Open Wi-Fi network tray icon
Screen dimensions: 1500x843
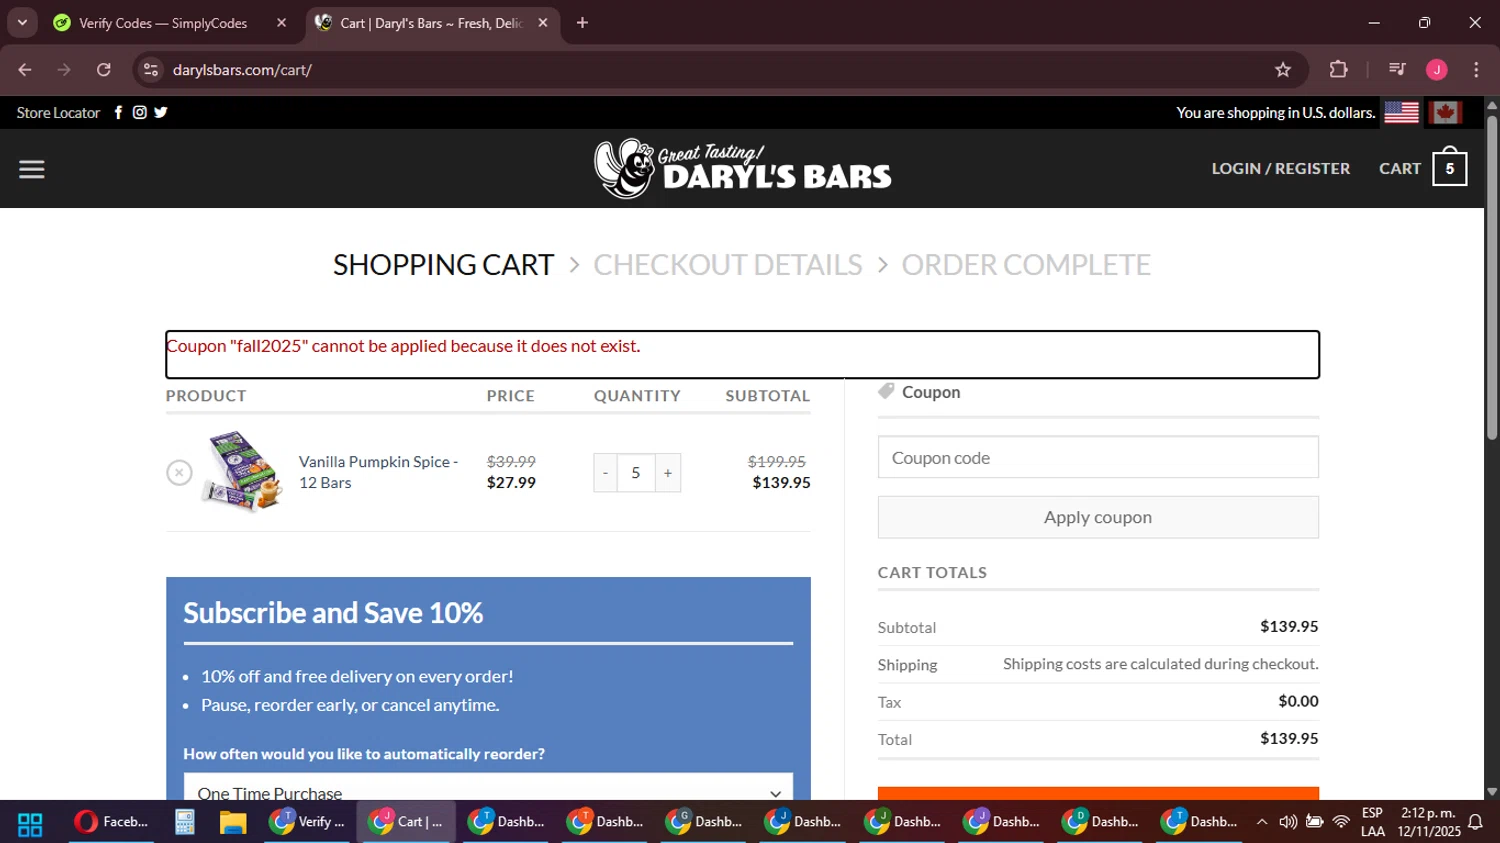[1342, 822]
